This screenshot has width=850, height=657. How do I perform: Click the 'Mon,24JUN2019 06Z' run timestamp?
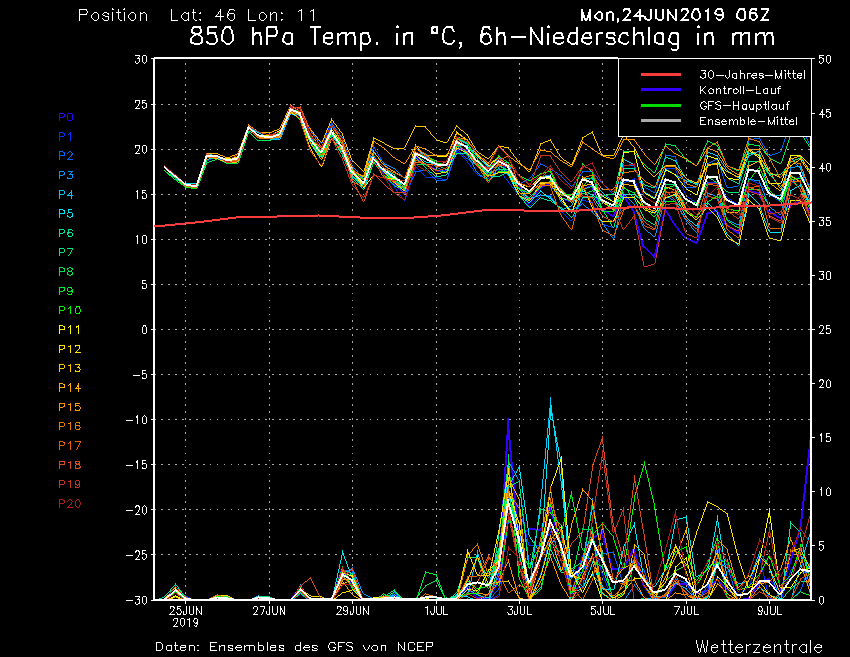click(674, 15)
